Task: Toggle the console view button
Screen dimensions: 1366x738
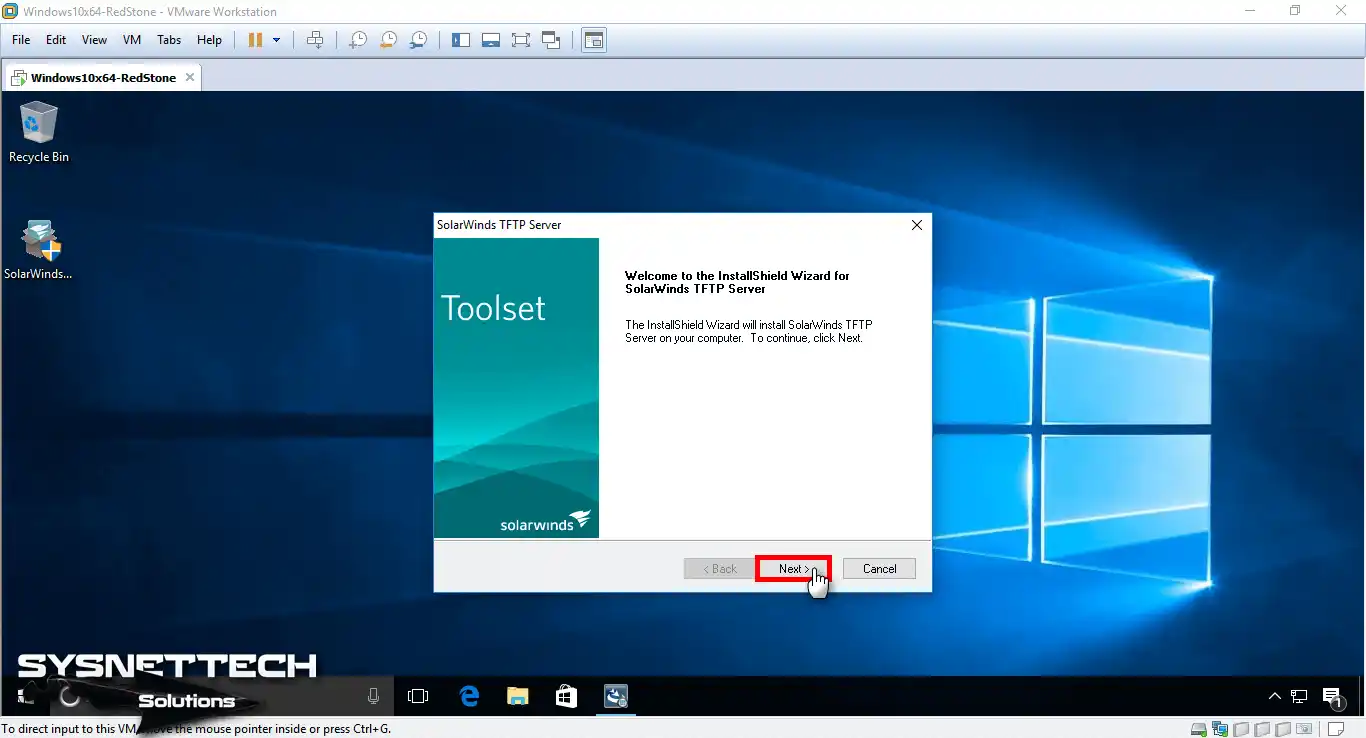Action: 594,40
